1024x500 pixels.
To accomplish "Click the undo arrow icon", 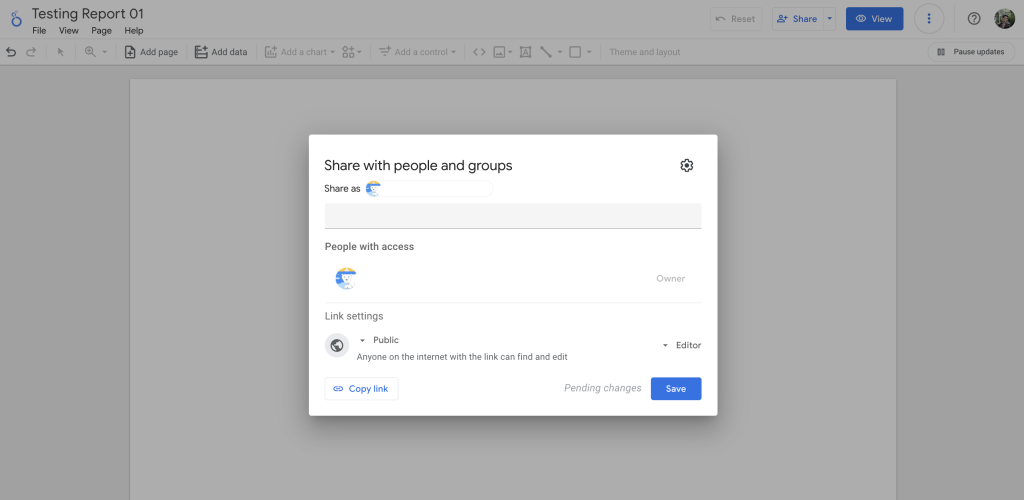I will pos(11,52).
